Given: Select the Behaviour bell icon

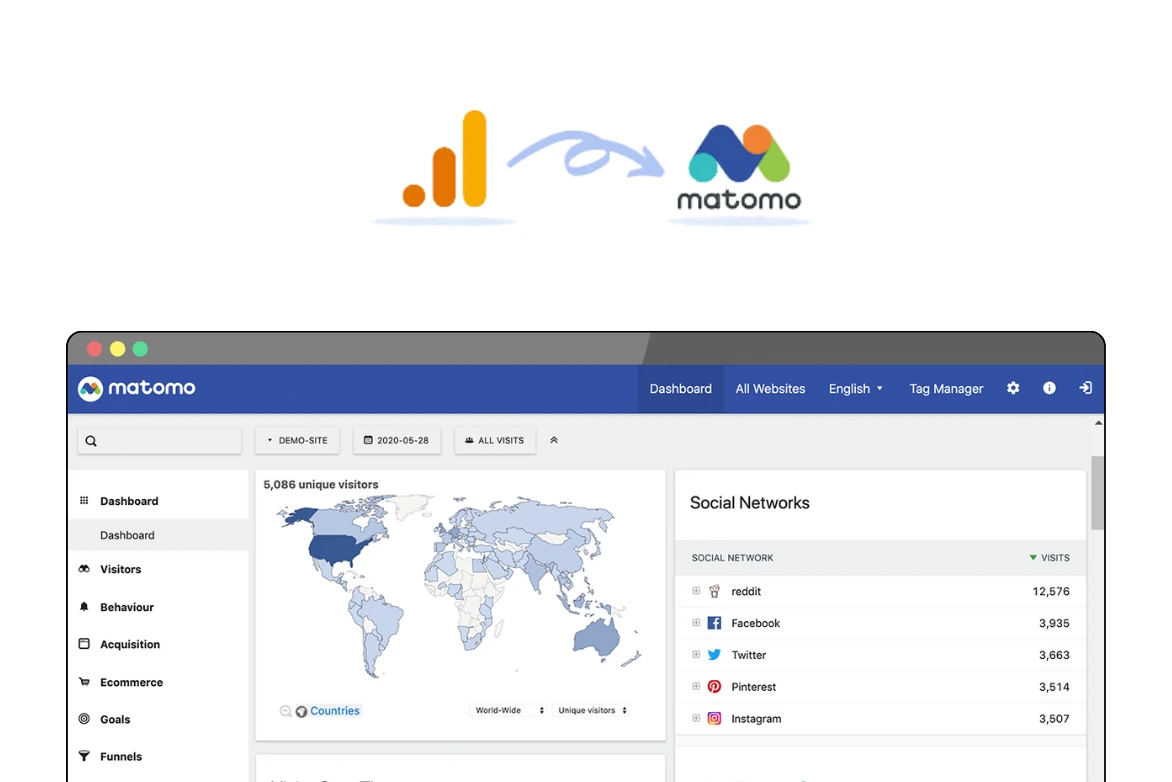Looking at the screenshot, I should [85, 607].
